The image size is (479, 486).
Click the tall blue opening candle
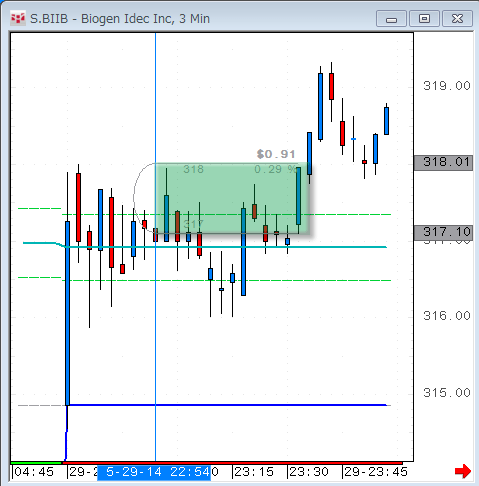pos(67,313)
